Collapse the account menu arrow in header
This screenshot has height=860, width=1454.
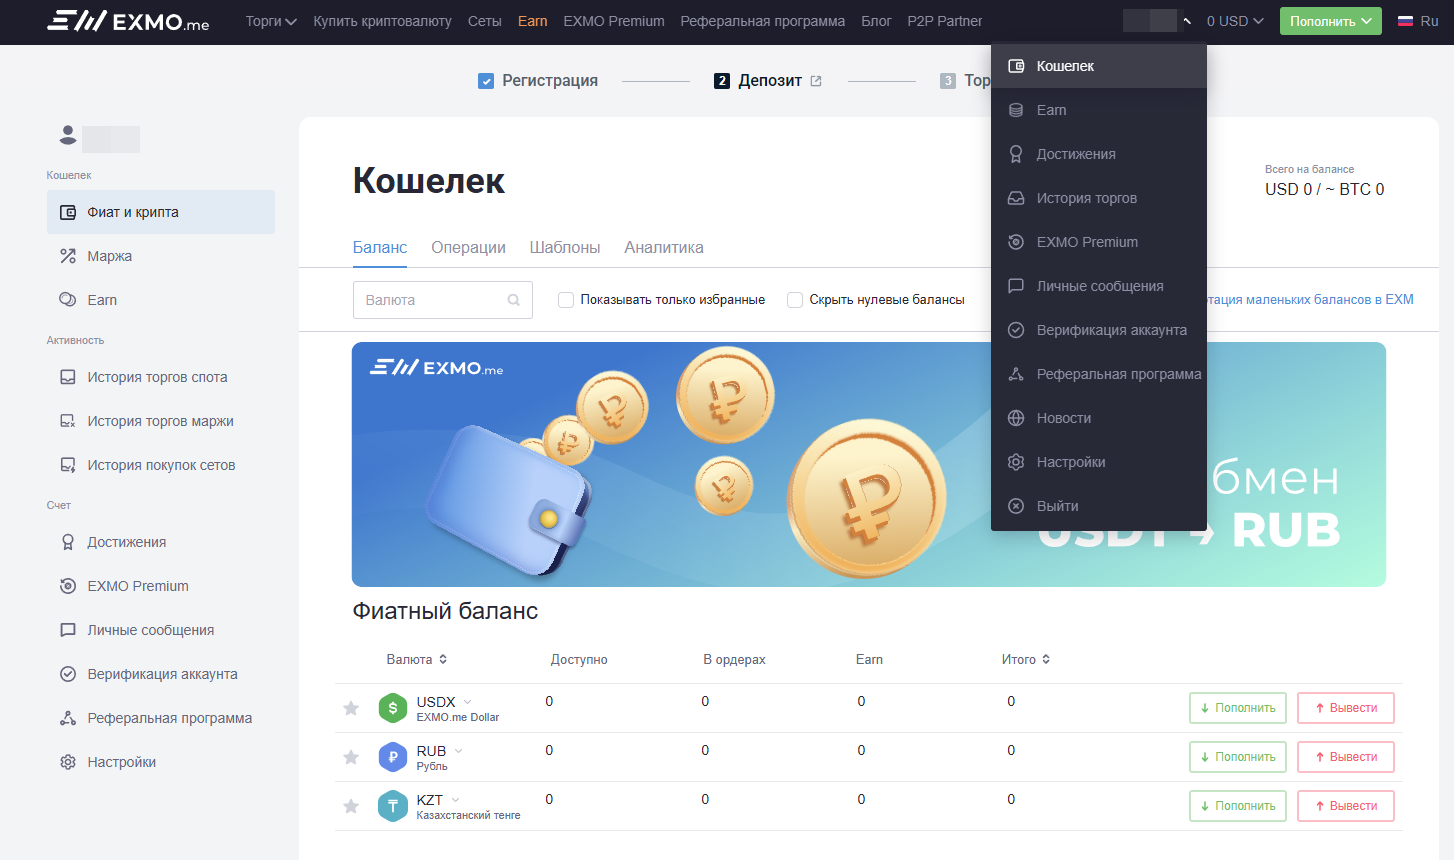1187,21
